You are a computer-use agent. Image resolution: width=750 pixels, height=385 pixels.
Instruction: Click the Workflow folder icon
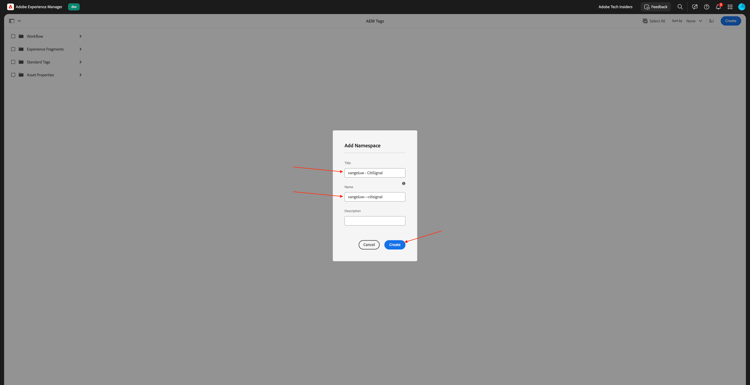[21, 36]
